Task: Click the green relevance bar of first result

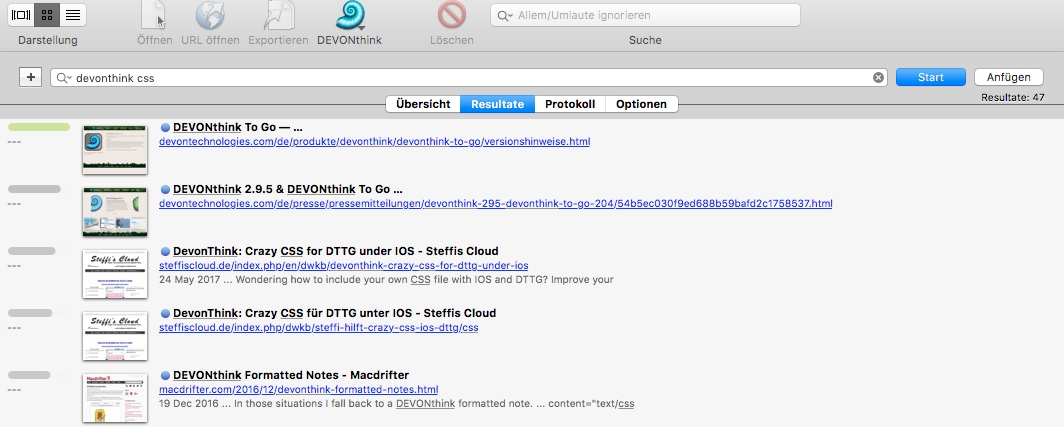Action: pyautogui.click(x=39, y=127)
